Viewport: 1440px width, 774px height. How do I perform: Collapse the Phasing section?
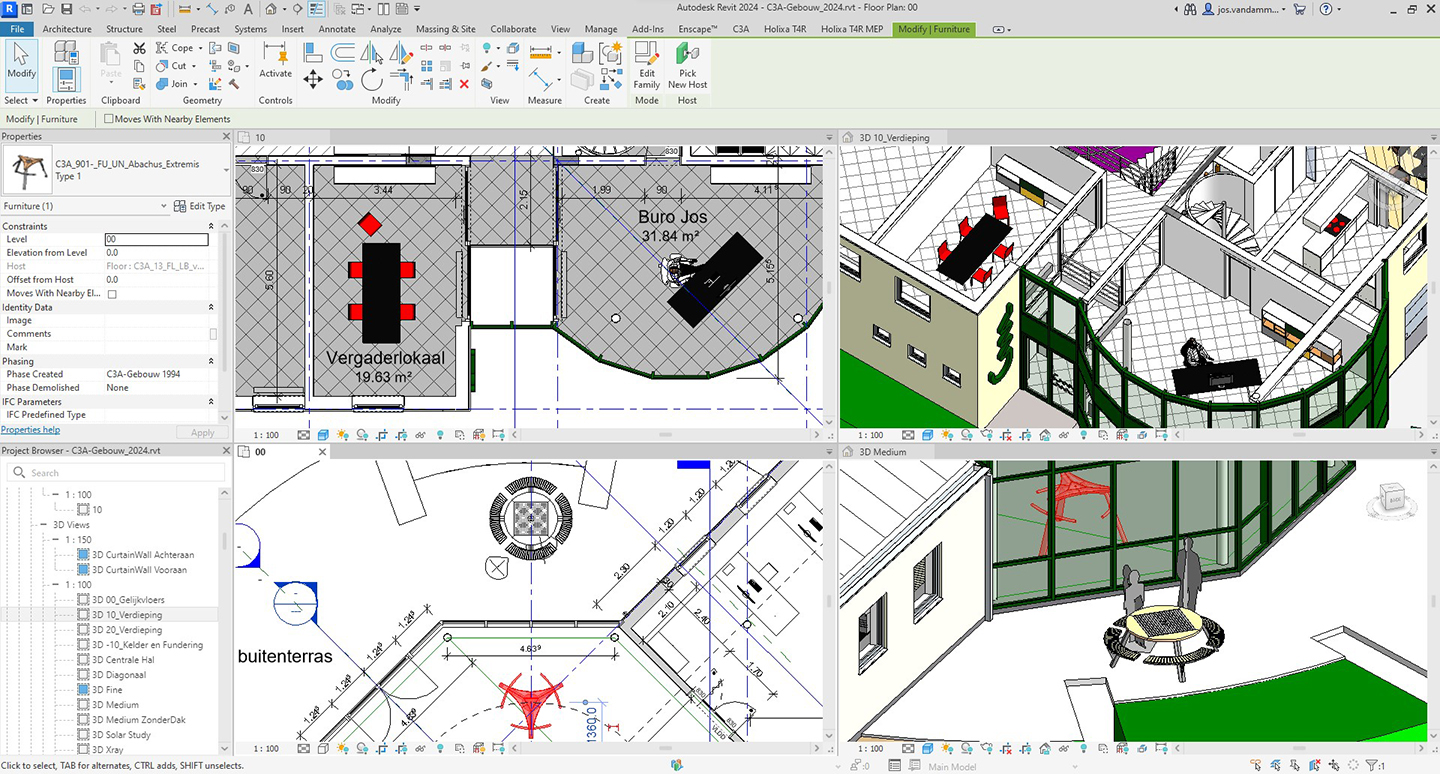coord(211,361)
